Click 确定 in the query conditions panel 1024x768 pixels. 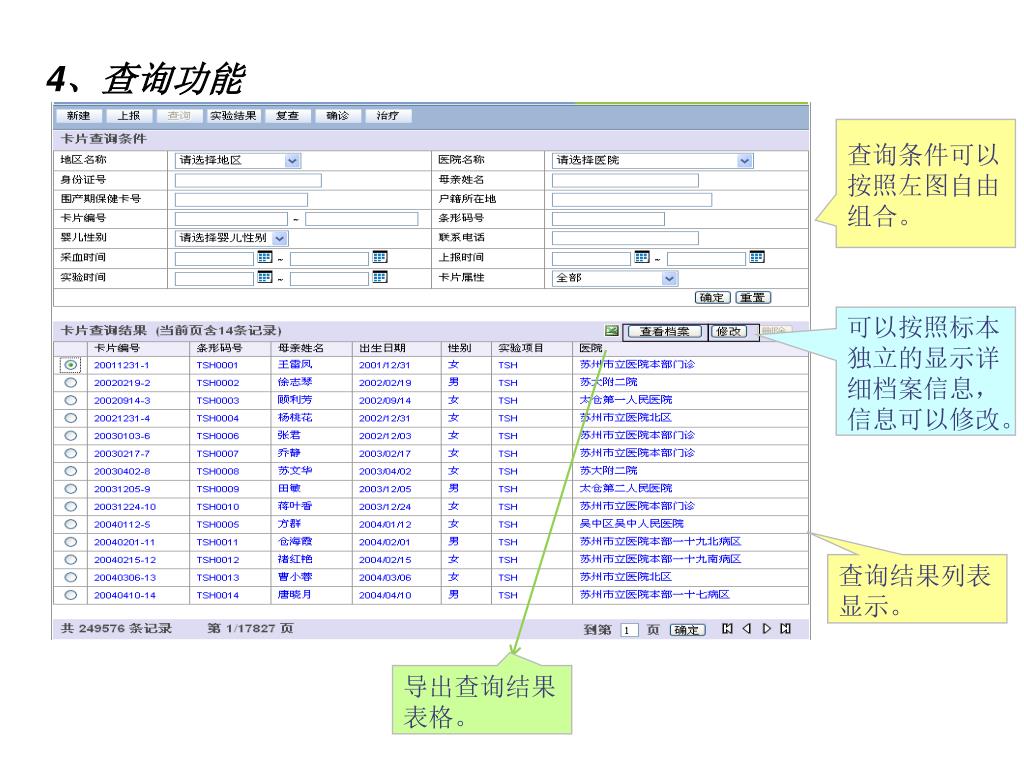[x=712, y=298]
